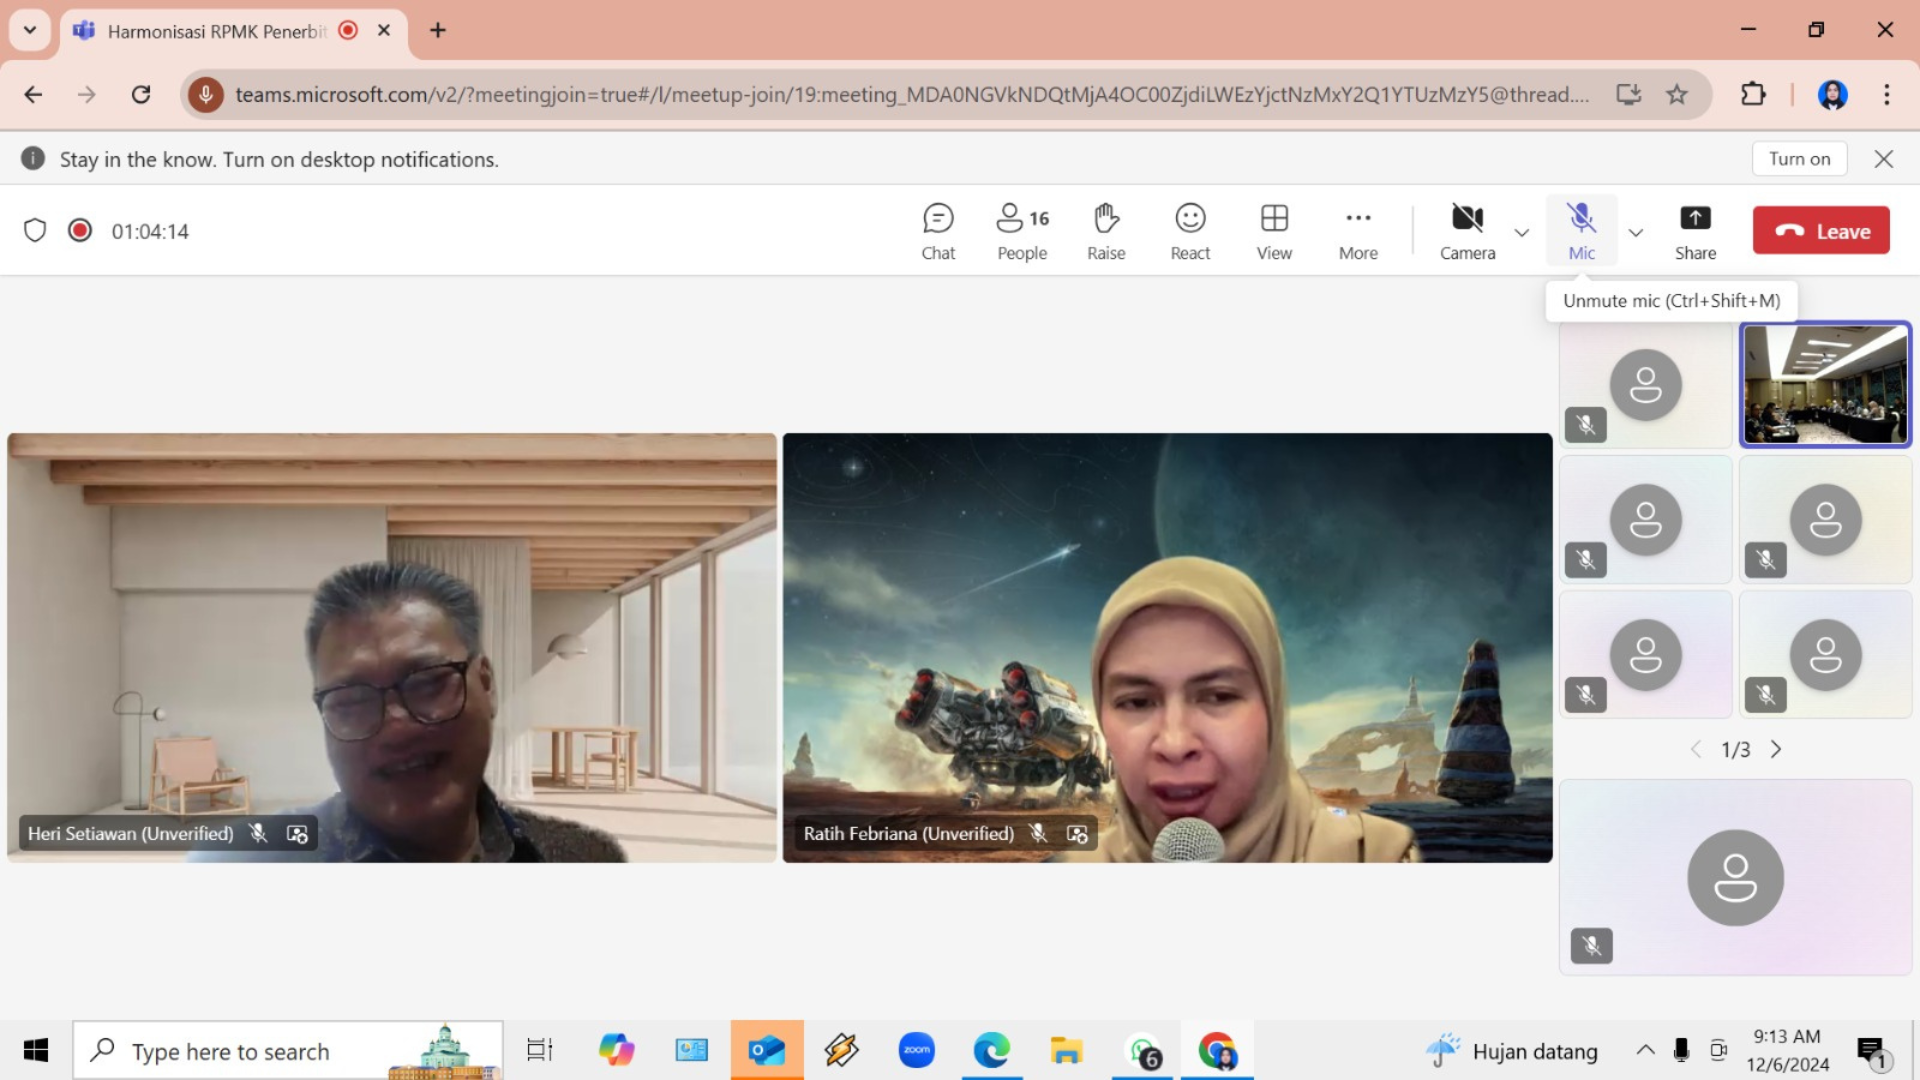Open the People participants list

click(x=1022, y=231)
